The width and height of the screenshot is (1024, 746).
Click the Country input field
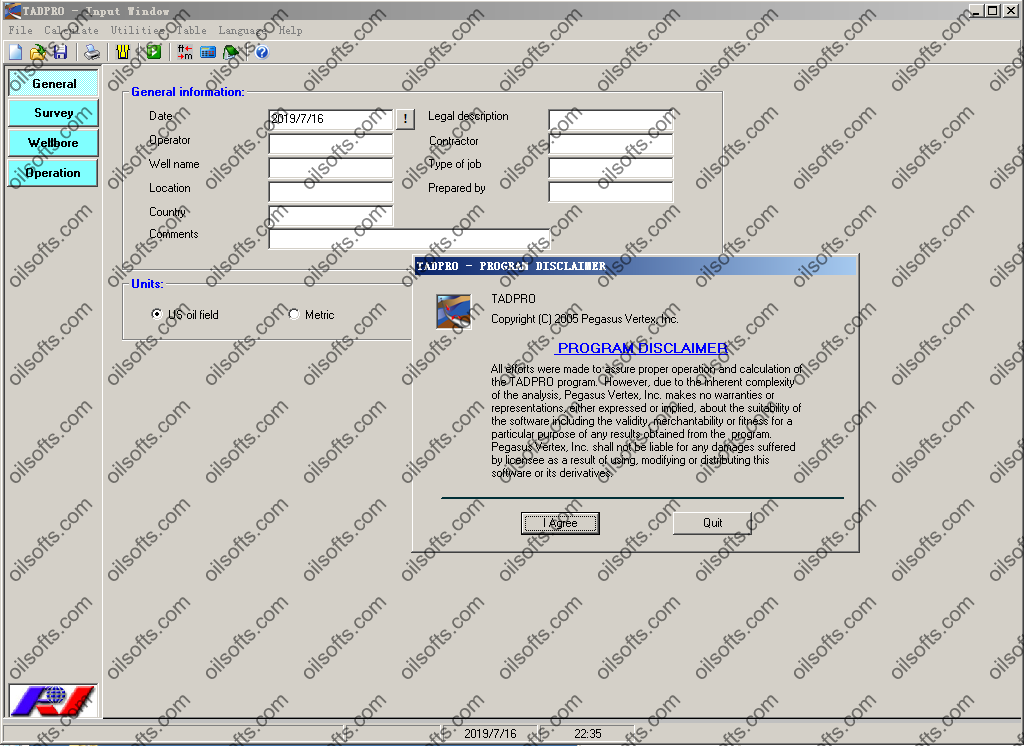pos(330,216)
